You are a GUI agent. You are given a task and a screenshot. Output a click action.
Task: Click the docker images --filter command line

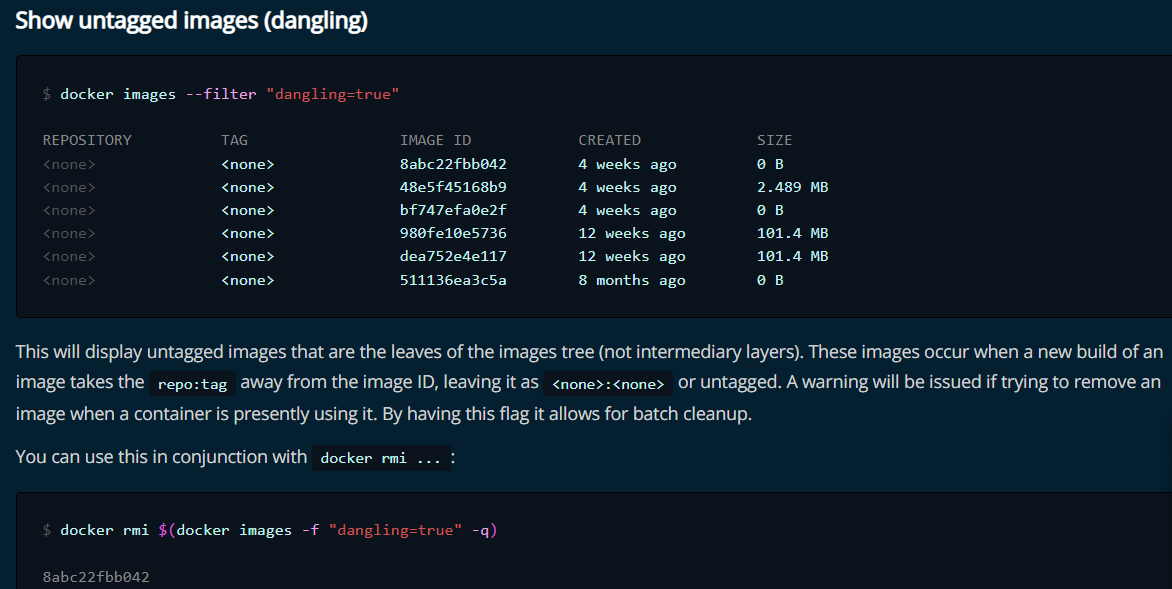tap(221, 94)
